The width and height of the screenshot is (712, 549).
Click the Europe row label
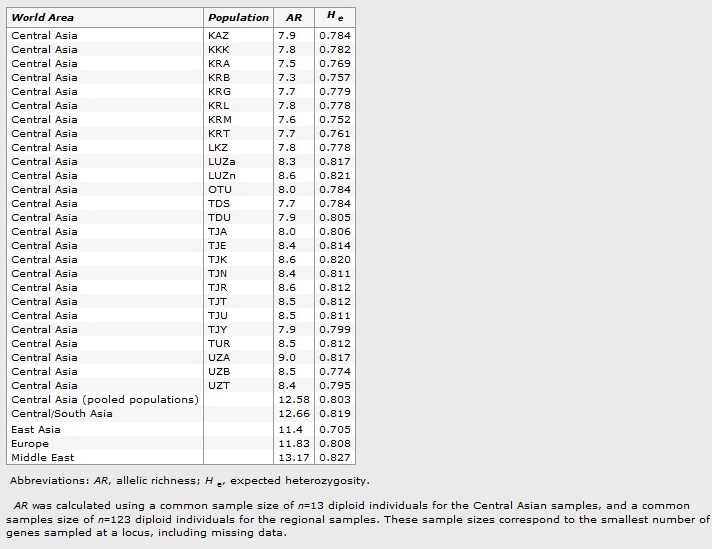click(x=30, y=444)
